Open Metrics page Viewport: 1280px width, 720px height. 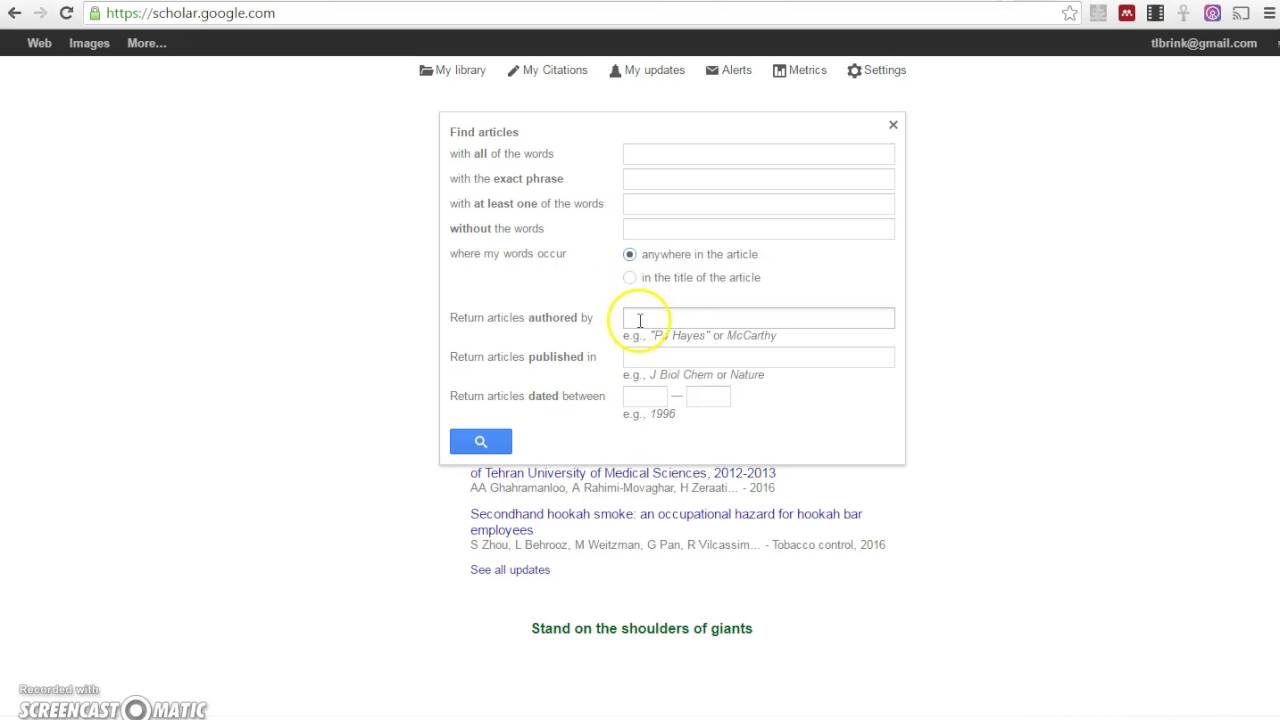(800, 70)
